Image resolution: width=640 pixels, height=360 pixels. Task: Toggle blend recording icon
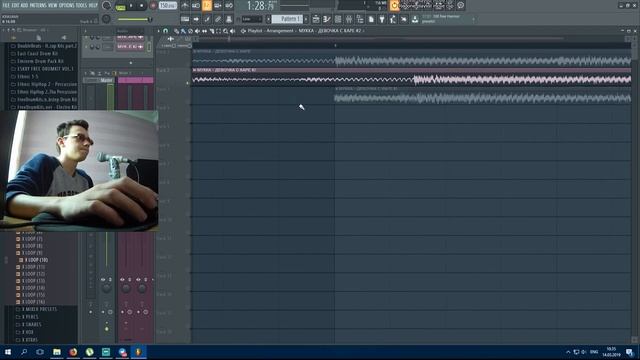point(218,6)
